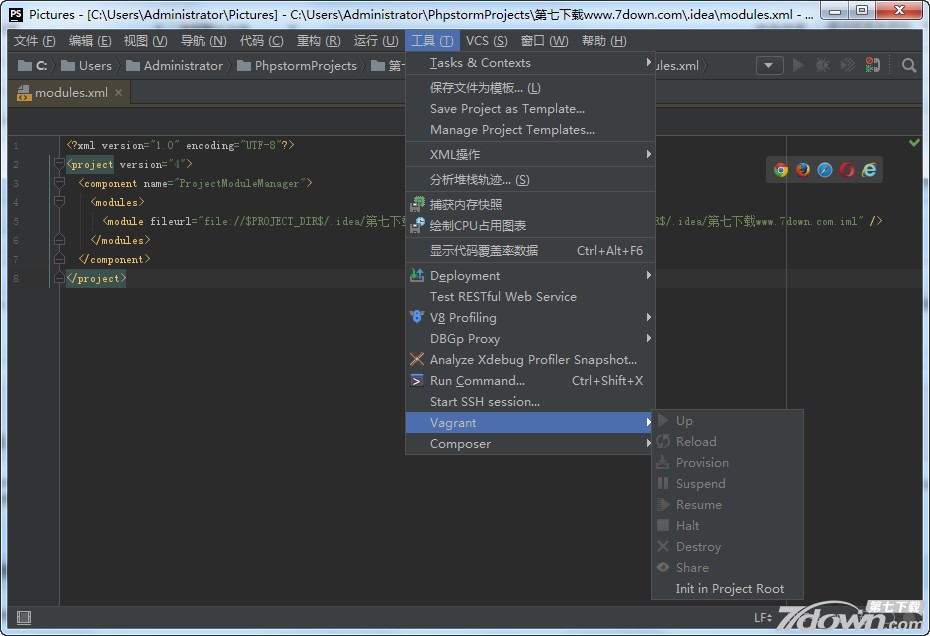The height and width of the screenshot is (636, 930).
Task: Click the listen for debug connections phone icon
Action: [x=873, y=65]
